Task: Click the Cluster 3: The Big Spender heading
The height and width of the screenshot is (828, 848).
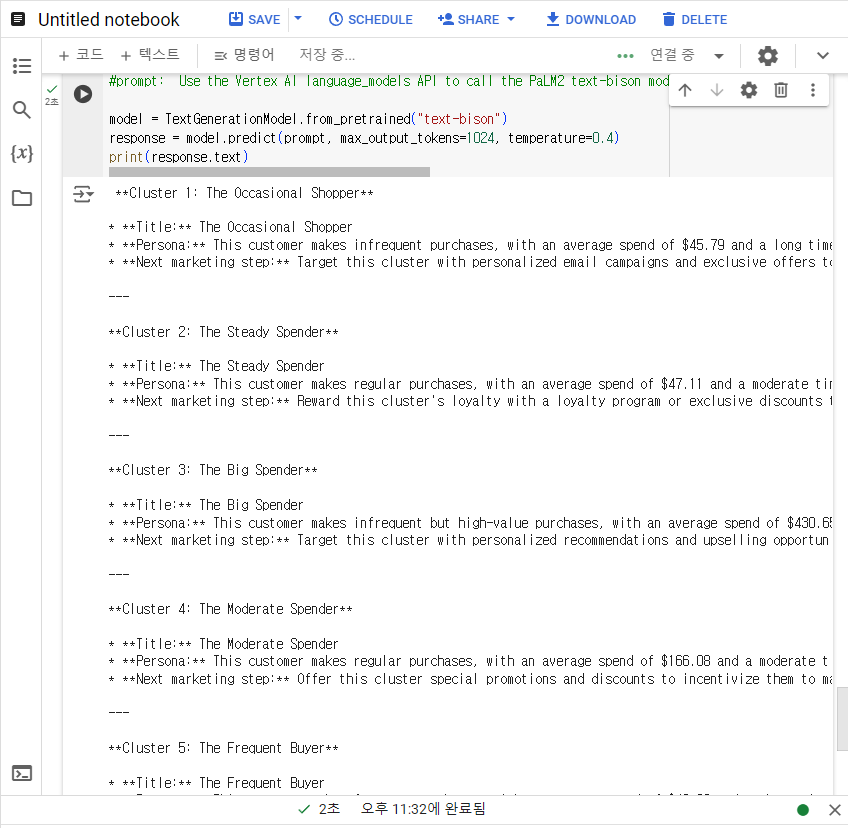Action: pyautogui.click(x=213, y=470)
